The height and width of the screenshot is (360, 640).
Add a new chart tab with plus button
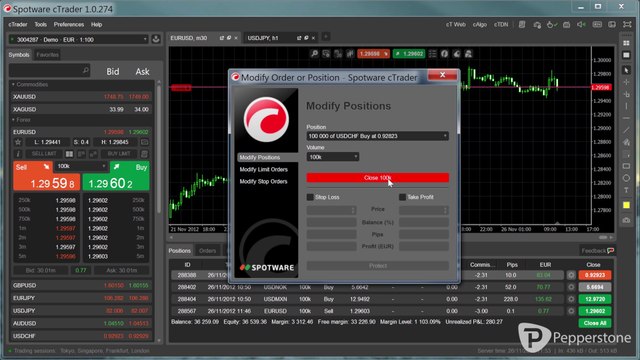(326, 37)
